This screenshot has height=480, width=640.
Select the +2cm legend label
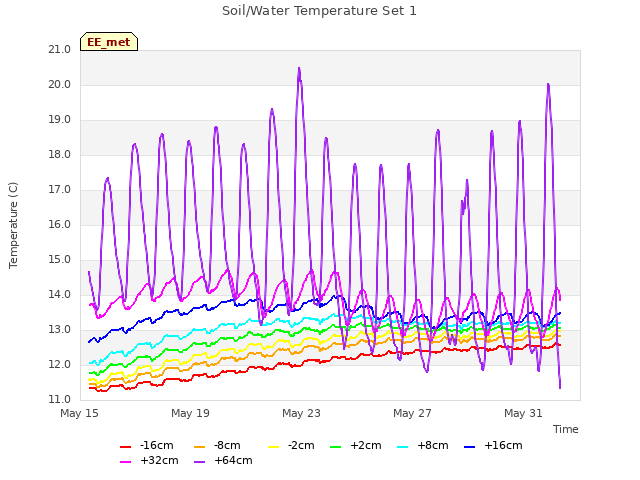tap(366, 445)
